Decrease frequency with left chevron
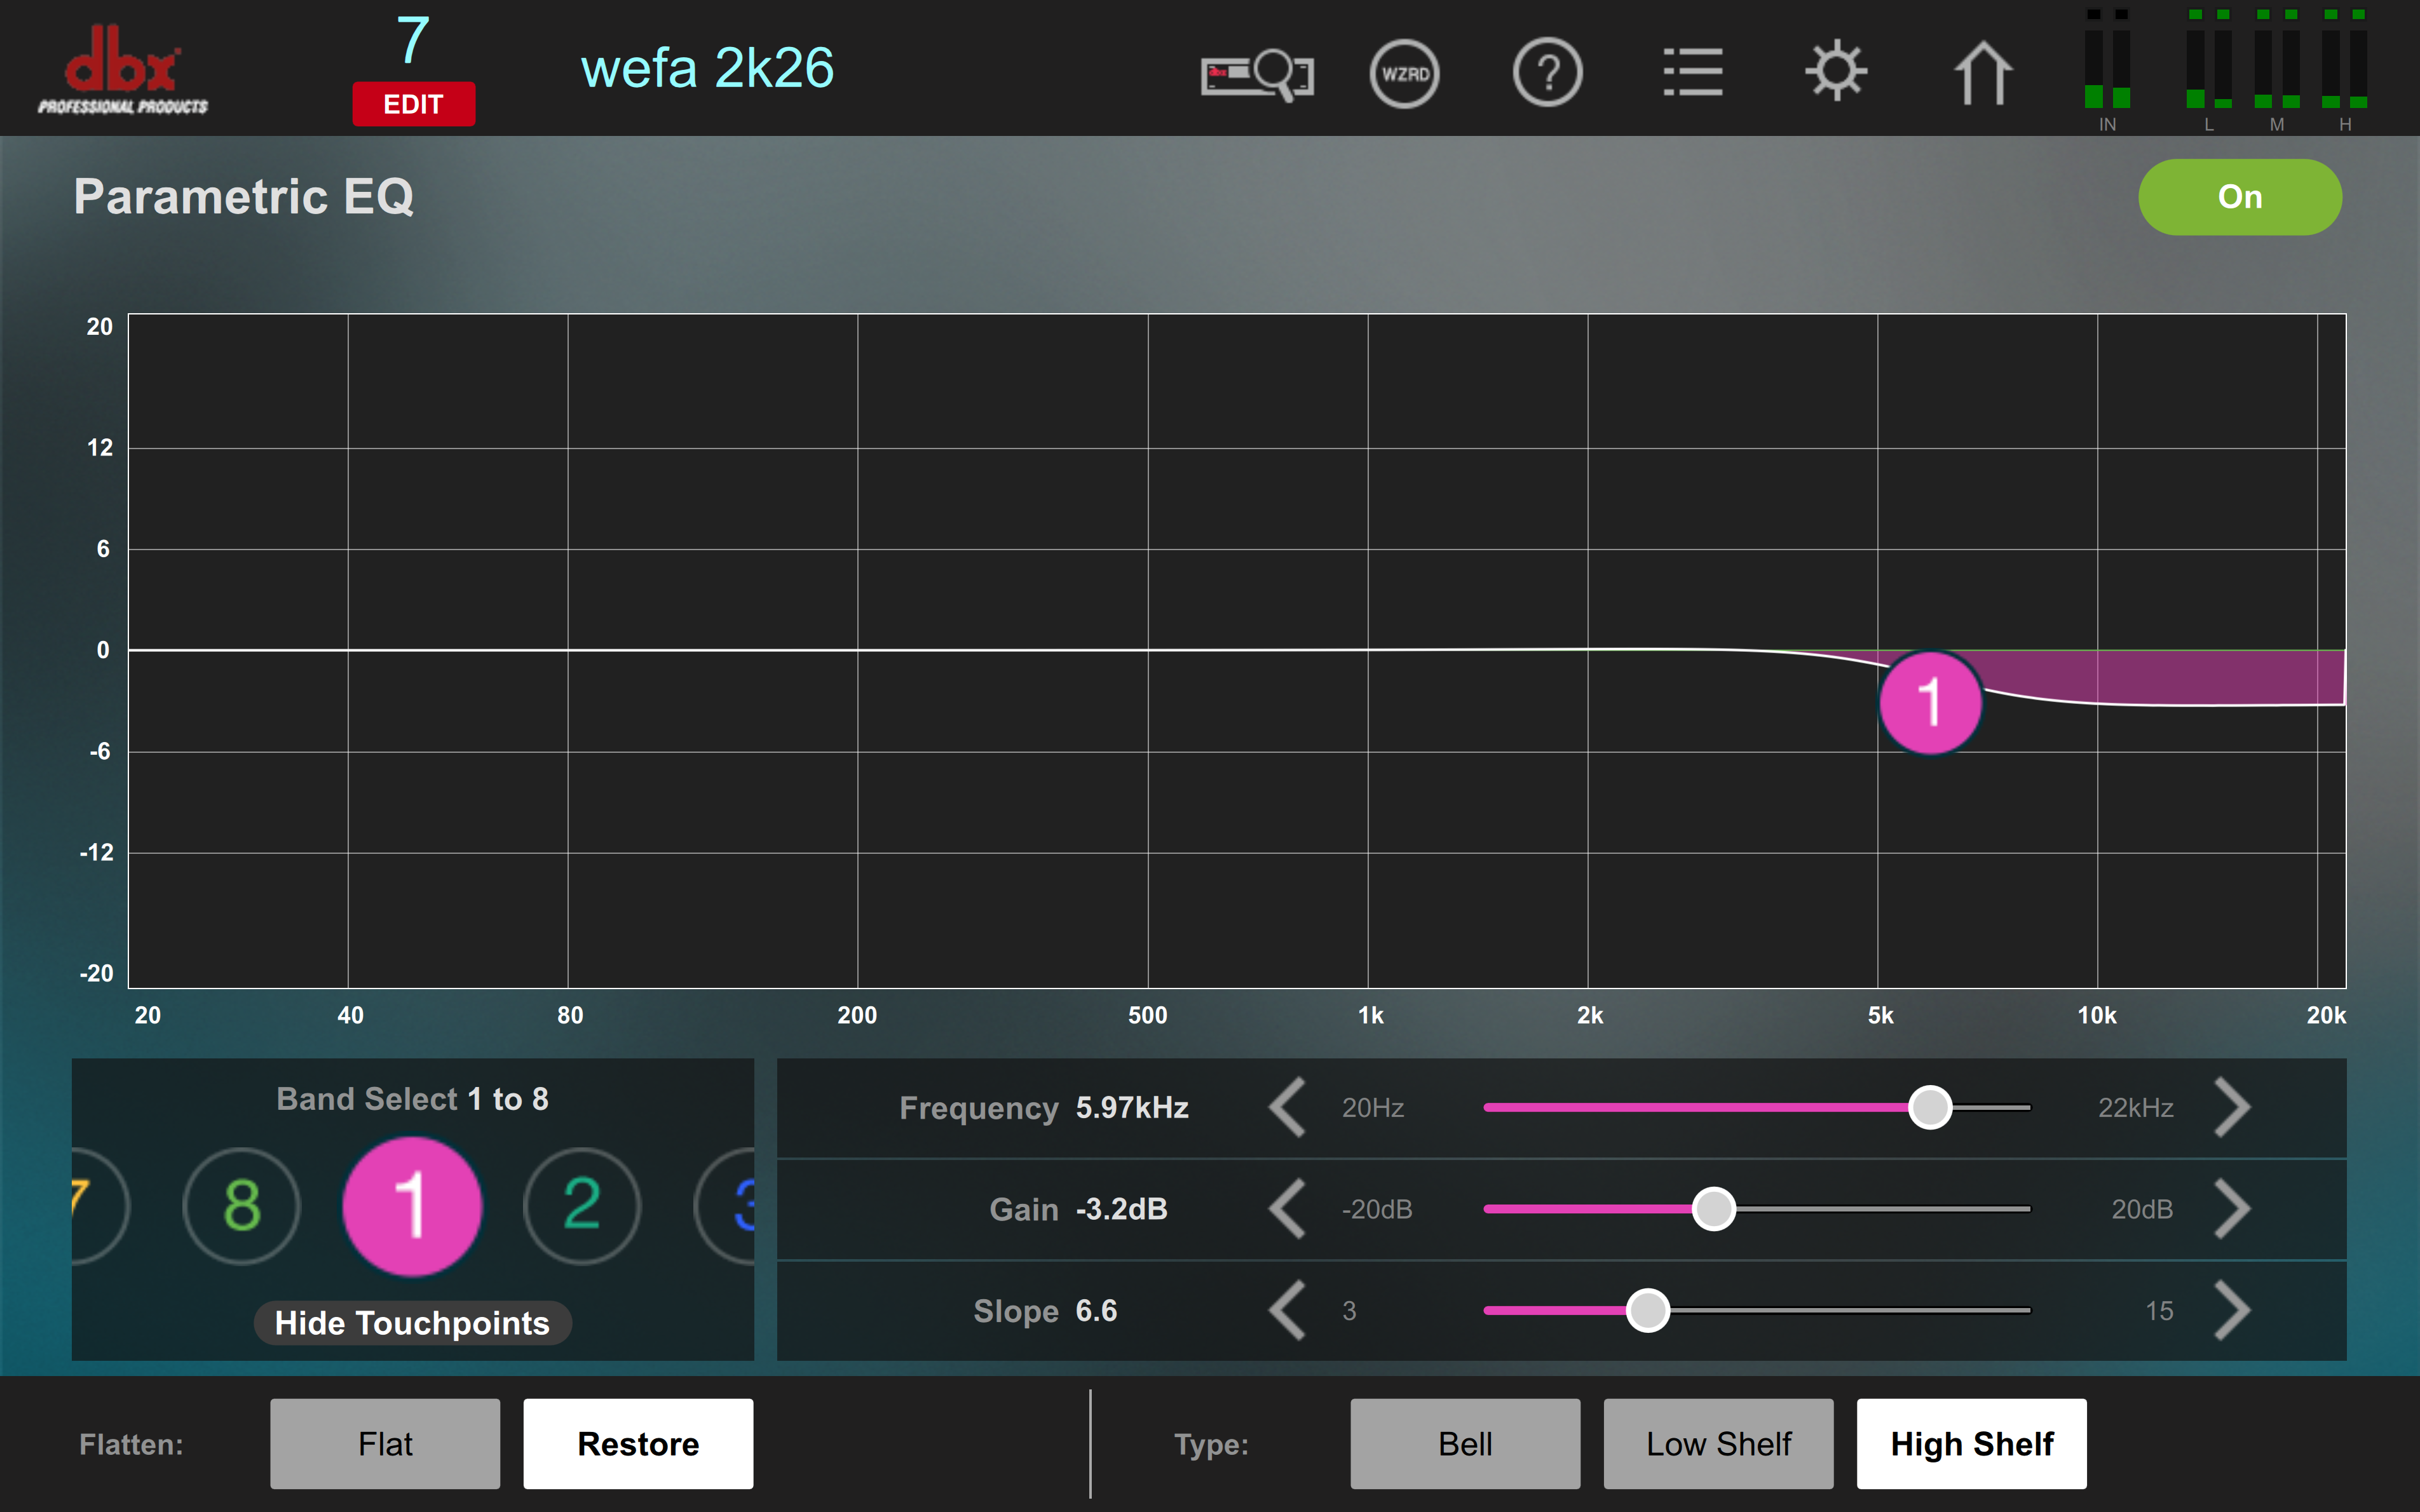This screenshot has width=2420, height=1512. pos(1288,1107)
